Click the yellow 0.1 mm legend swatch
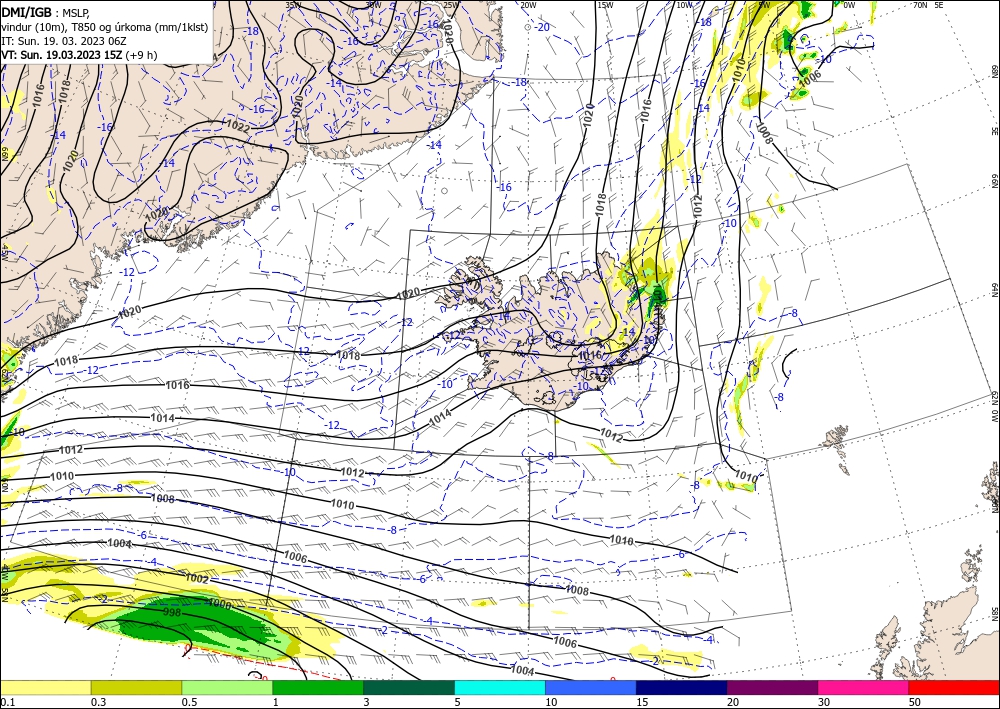Viewport: 1000px width, 709px height. click(45, 687)
